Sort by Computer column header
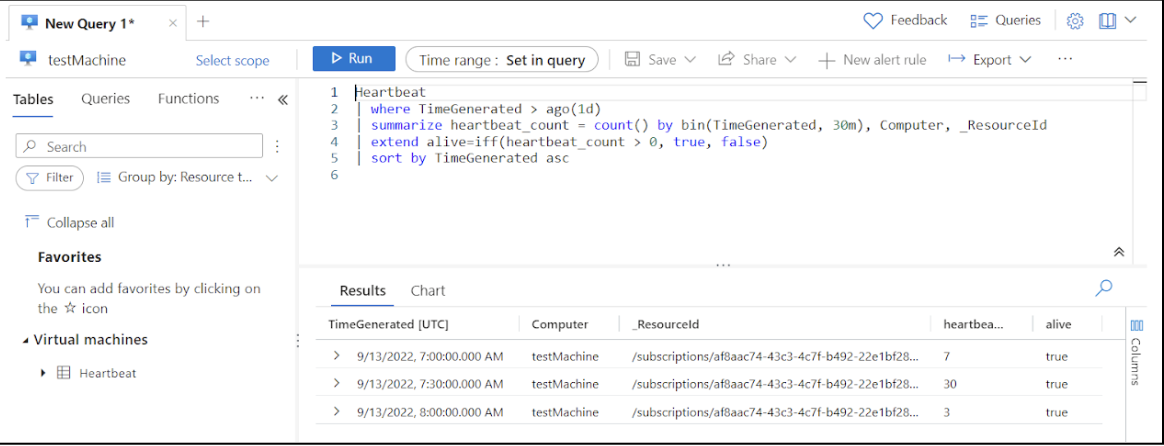 (560, 324)
